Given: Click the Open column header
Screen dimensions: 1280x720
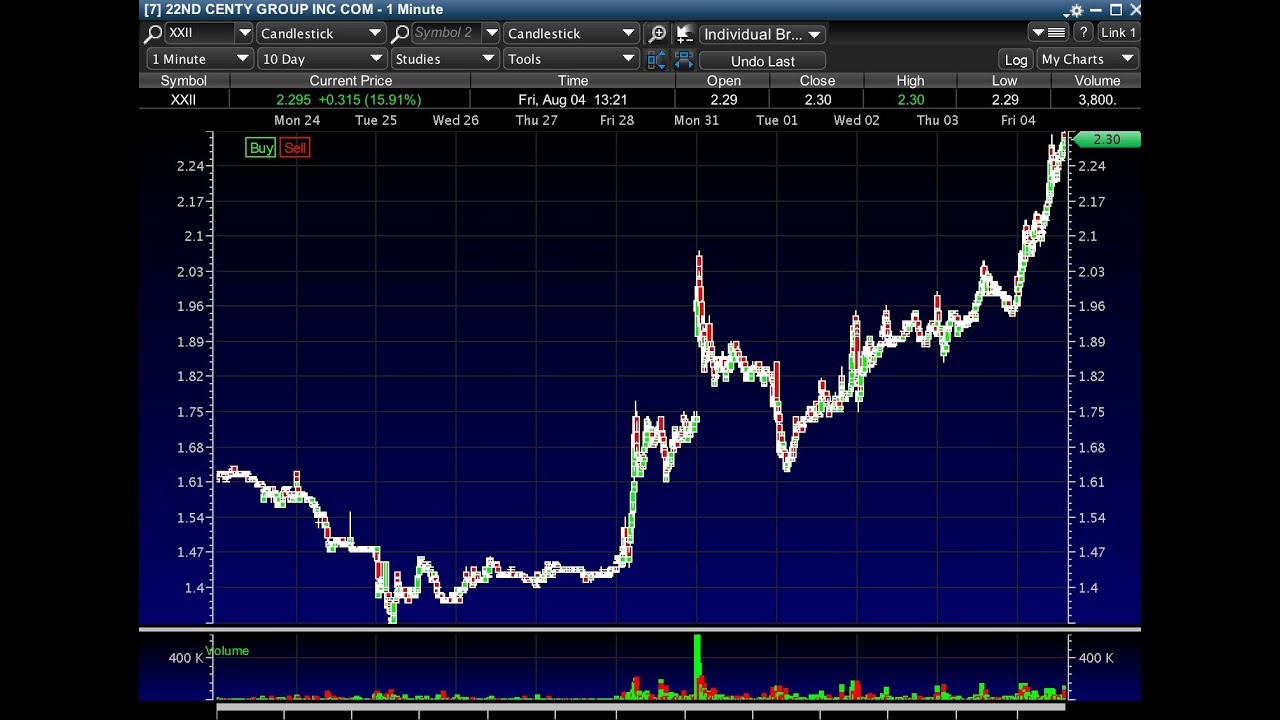Looking at the screenshot, I should 724,81.
